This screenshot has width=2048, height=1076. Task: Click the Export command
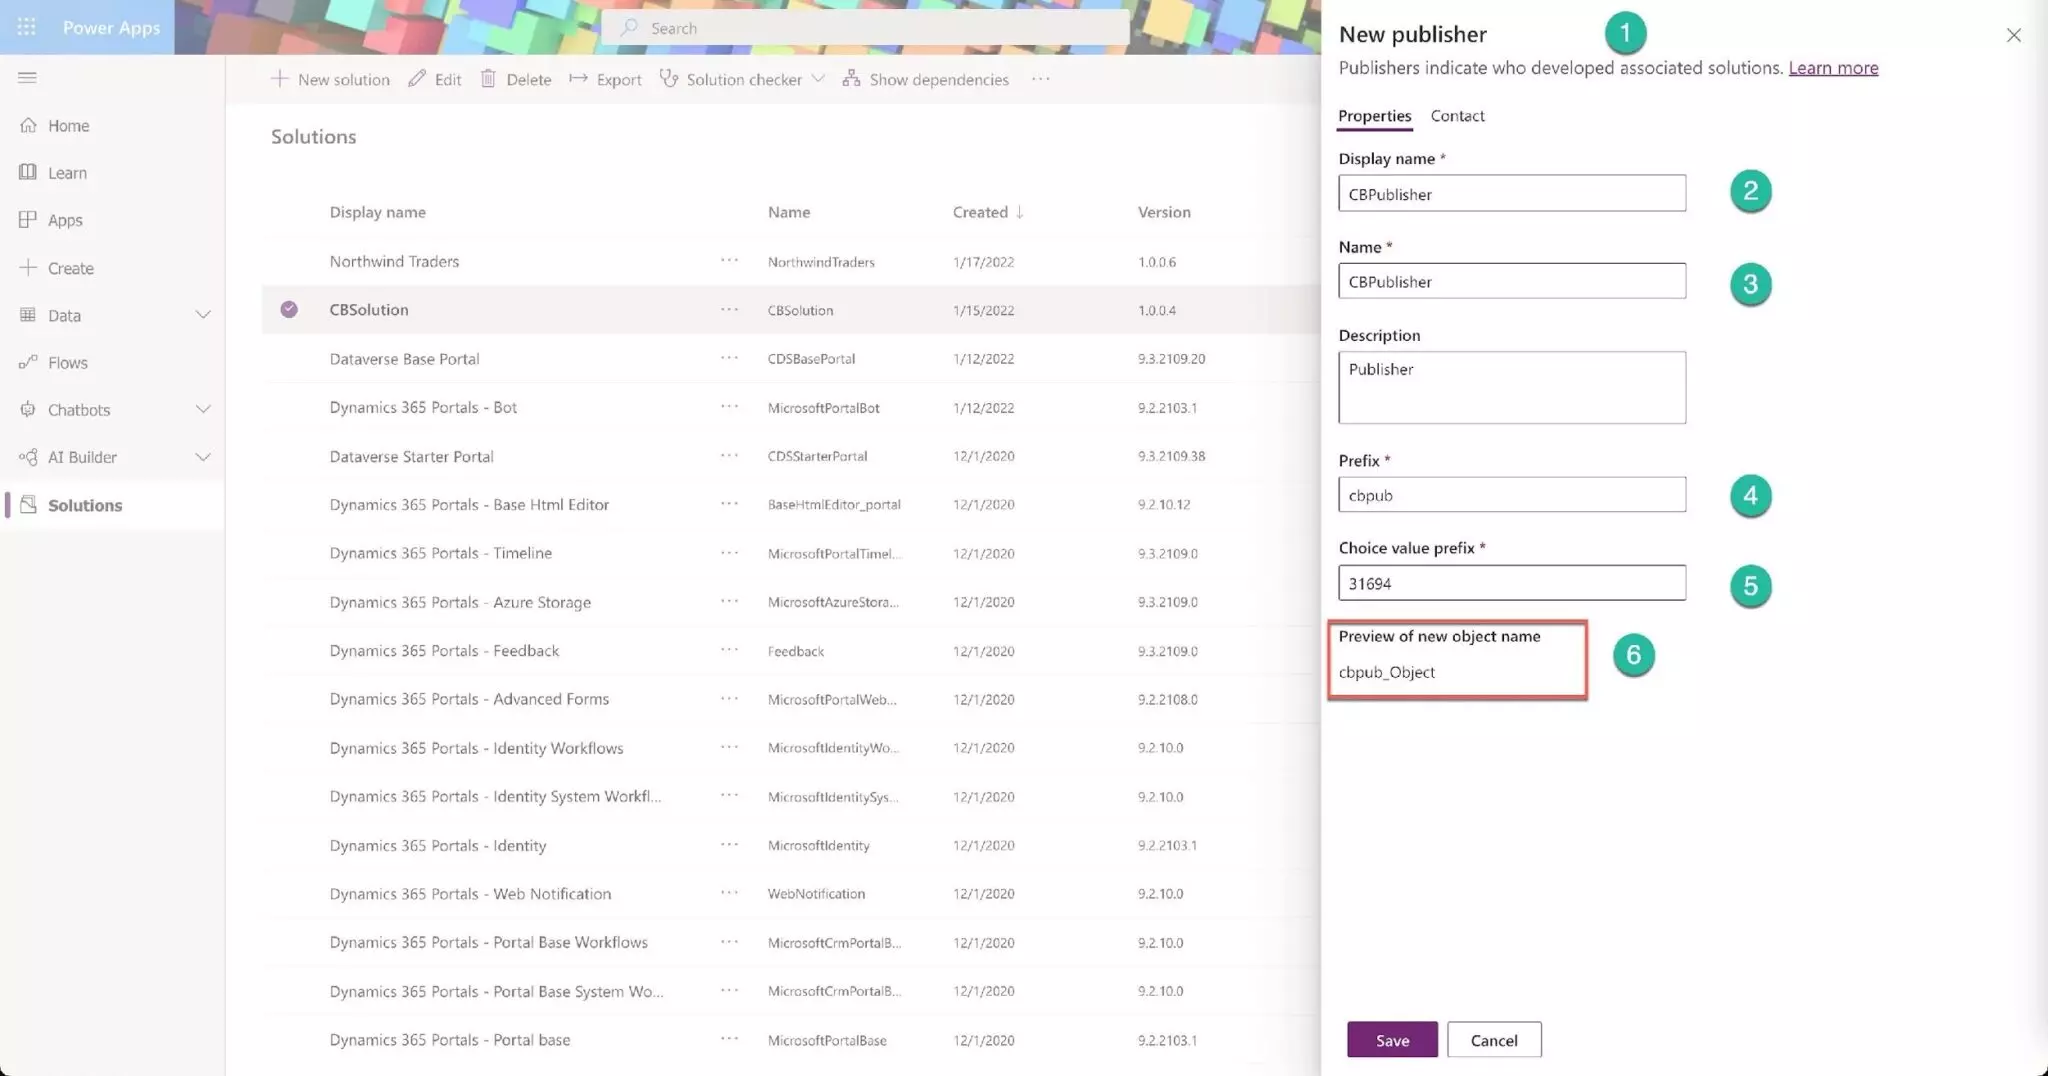tap(605, 79)
